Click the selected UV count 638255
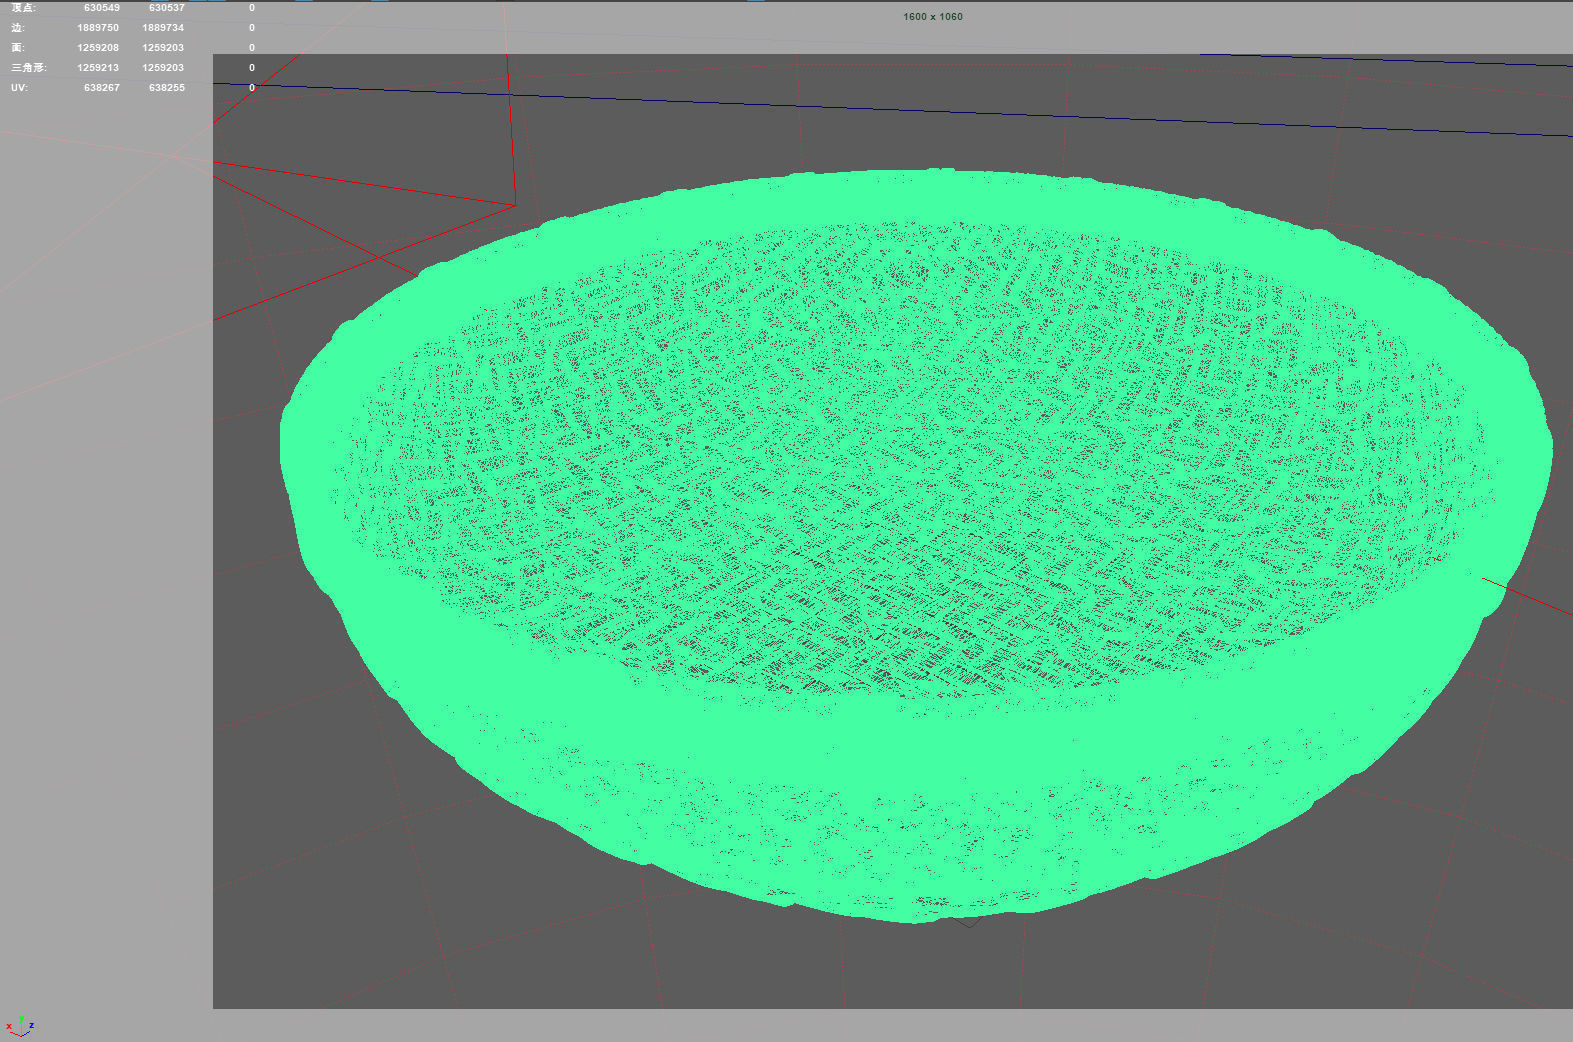 tap(166, 88)
